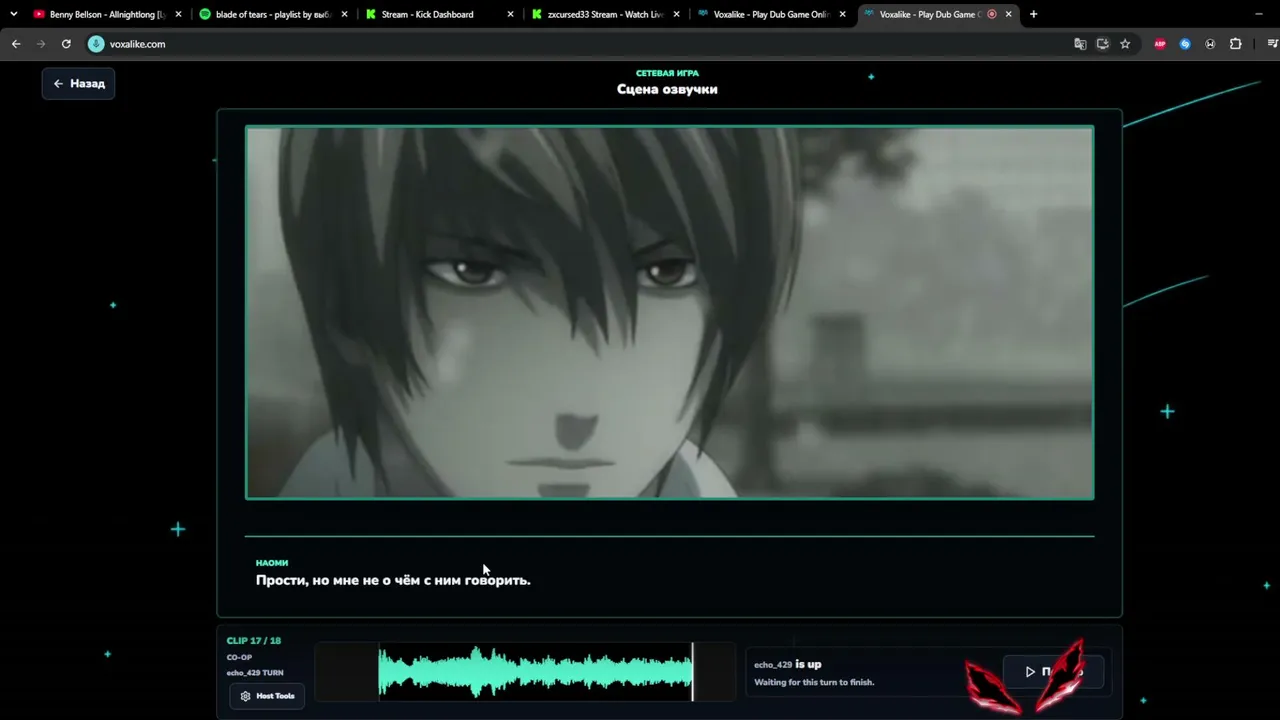The height and width of the screenshot is (720, 1280).
Task: Click the СЕТЕВАЯ ИГРА label
Action: (x=667, y=73)
